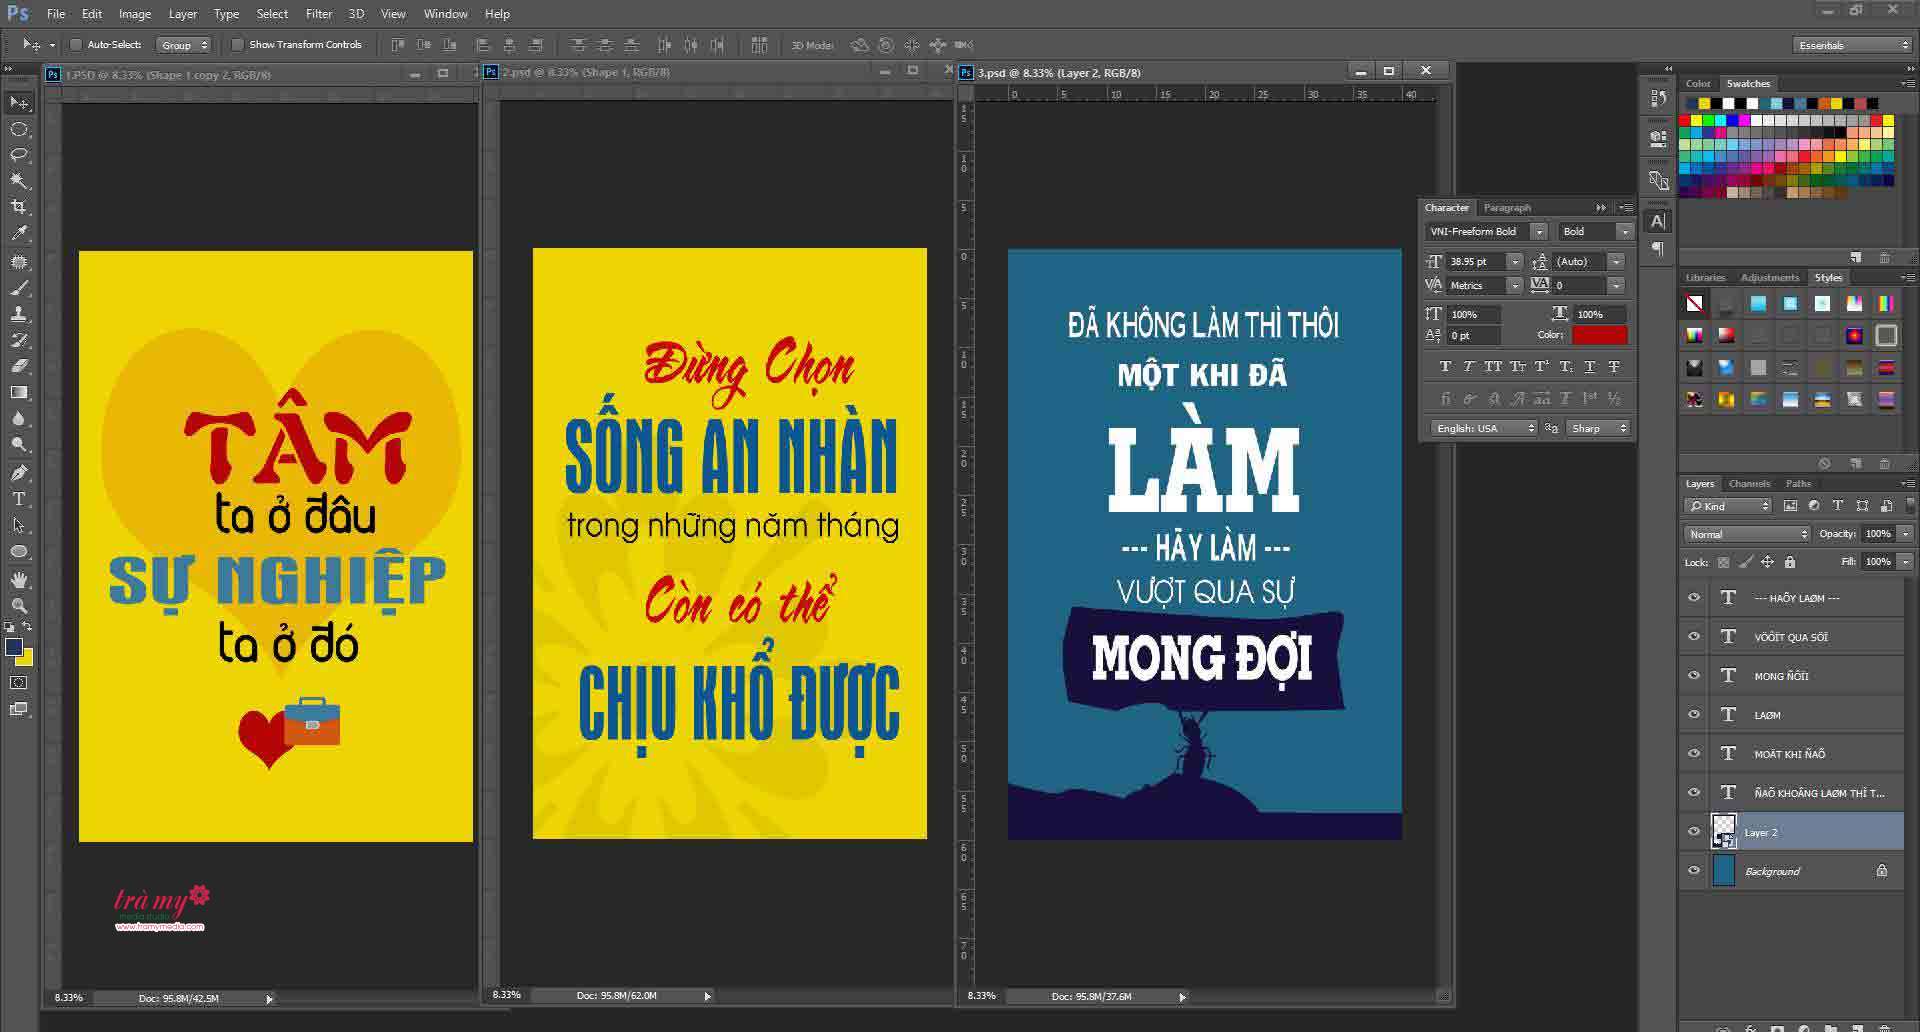Click the foreground color swatch in toolbar
This screenshot has width=1920, height=1032.
coord(14,647)
